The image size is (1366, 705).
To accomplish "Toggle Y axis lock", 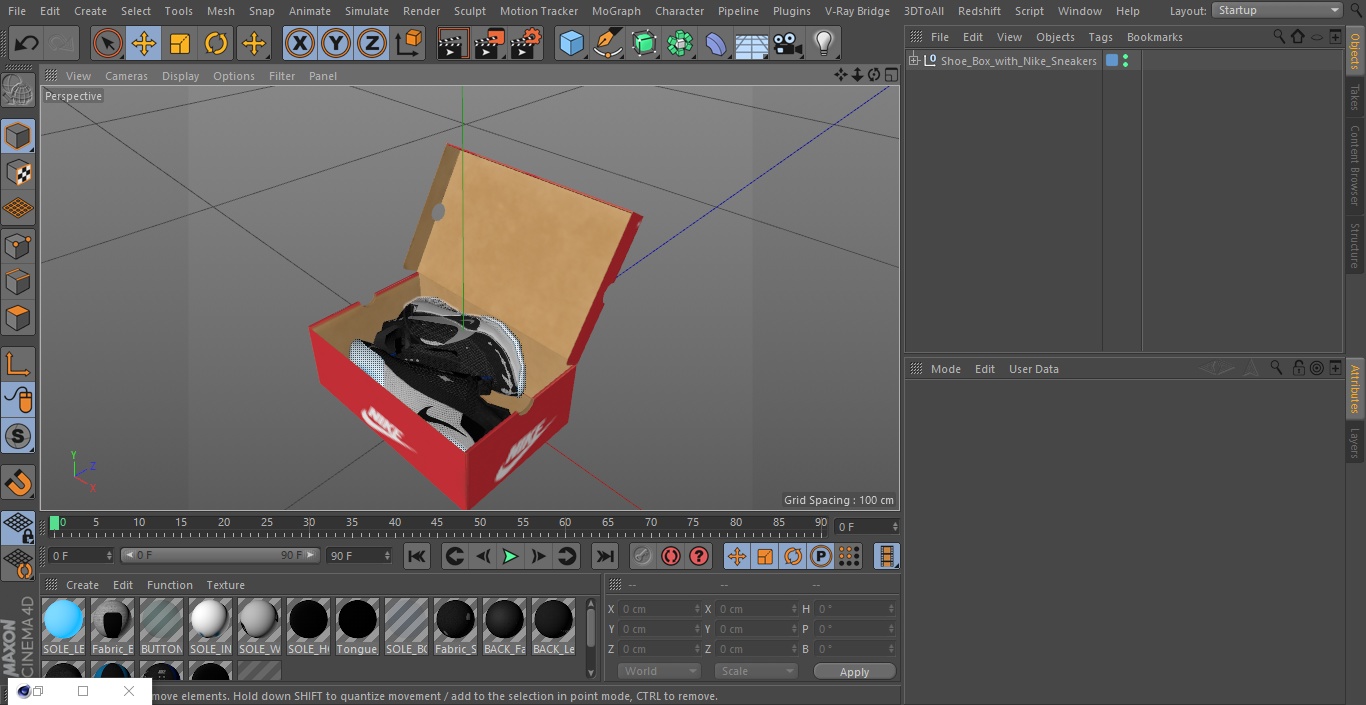I will 336,43.
